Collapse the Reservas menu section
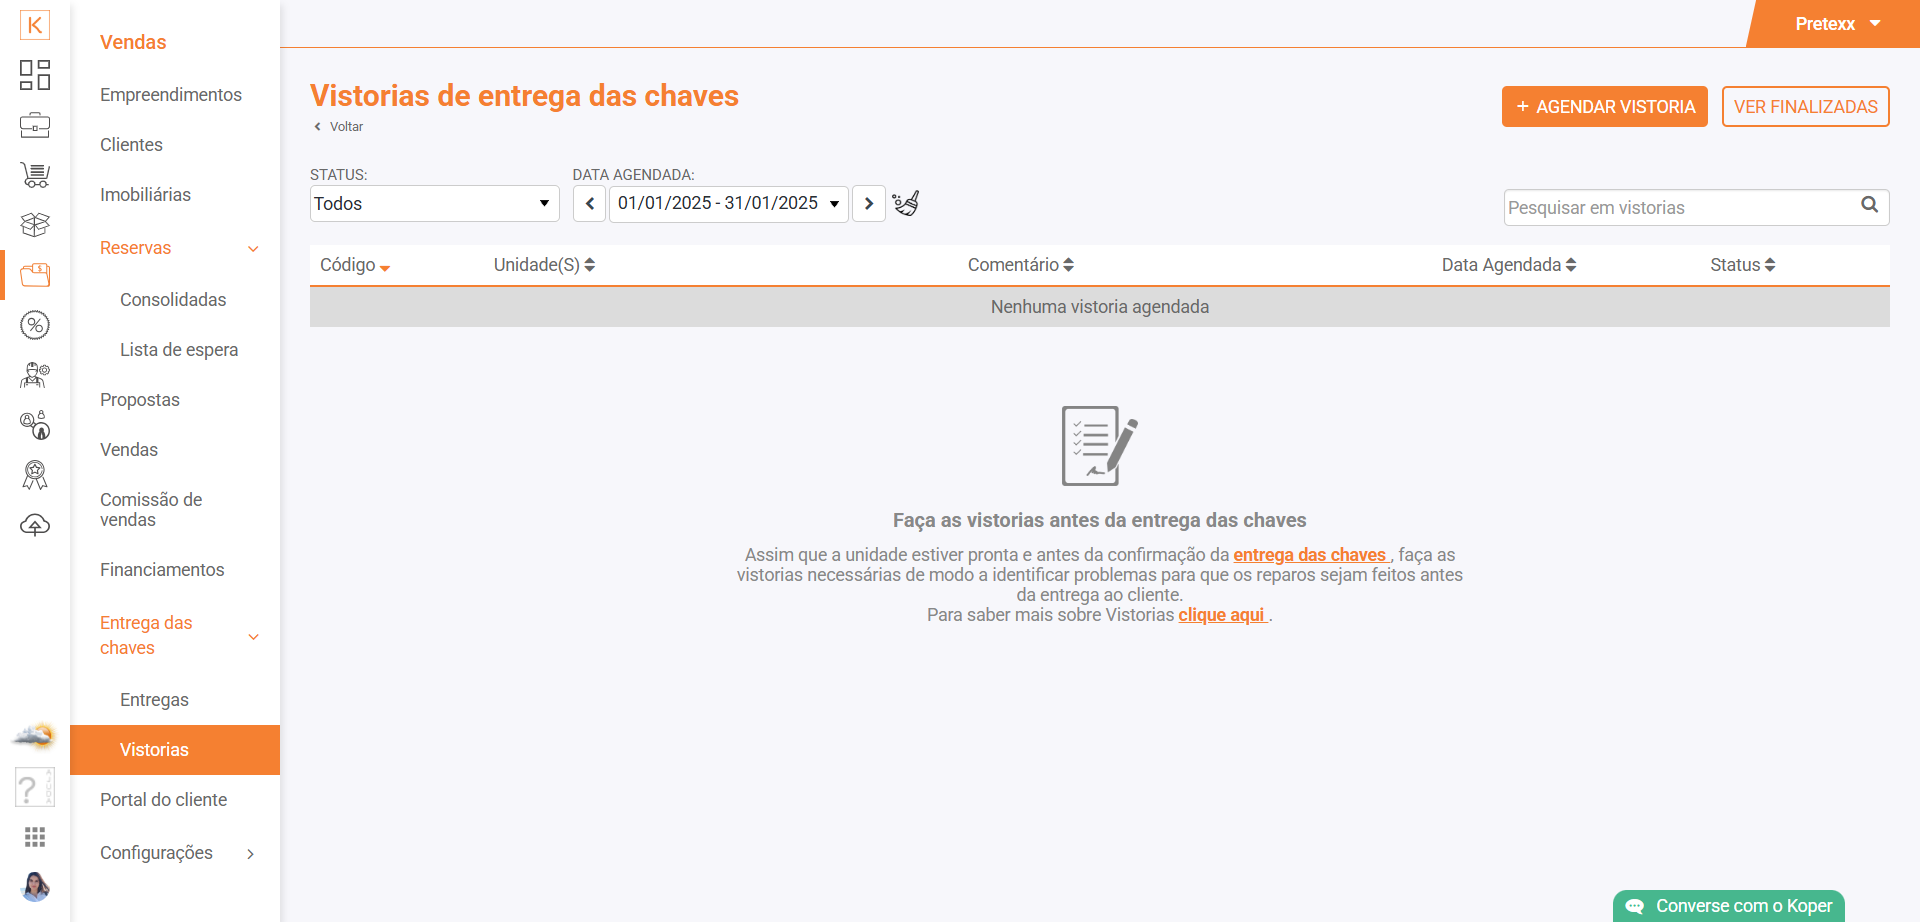Screen dimensions: 1920x922 point(253,249)
